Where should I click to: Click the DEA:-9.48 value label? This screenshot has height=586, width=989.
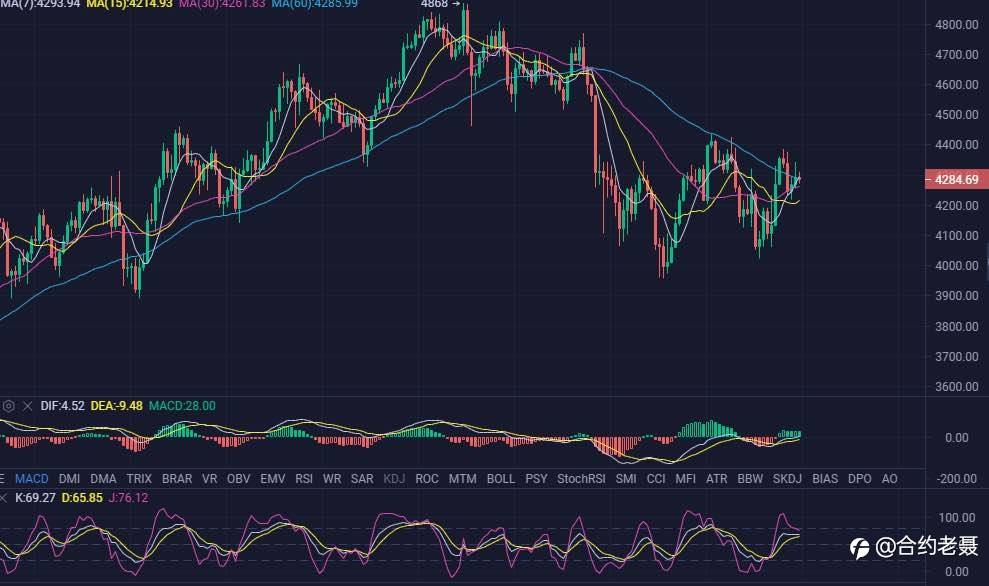(x=117, y=406)
